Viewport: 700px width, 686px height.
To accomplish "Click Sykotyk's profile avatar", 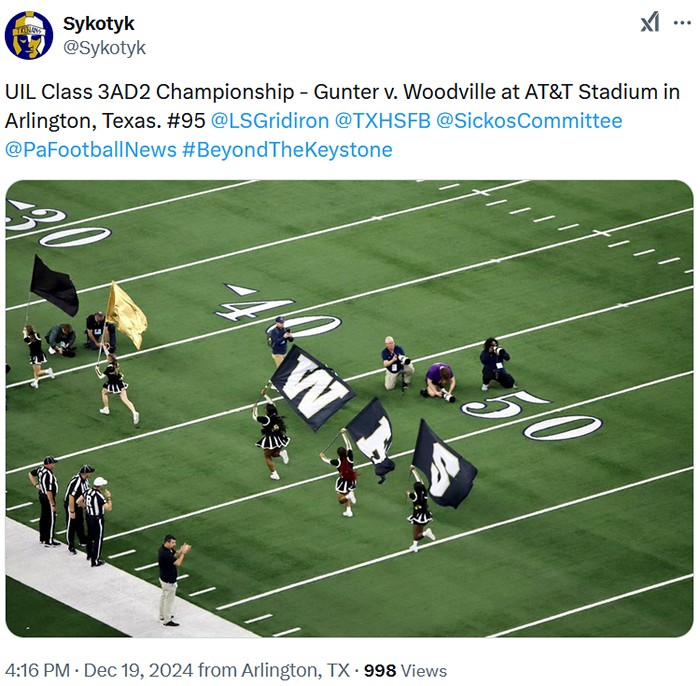I will 29,36.
